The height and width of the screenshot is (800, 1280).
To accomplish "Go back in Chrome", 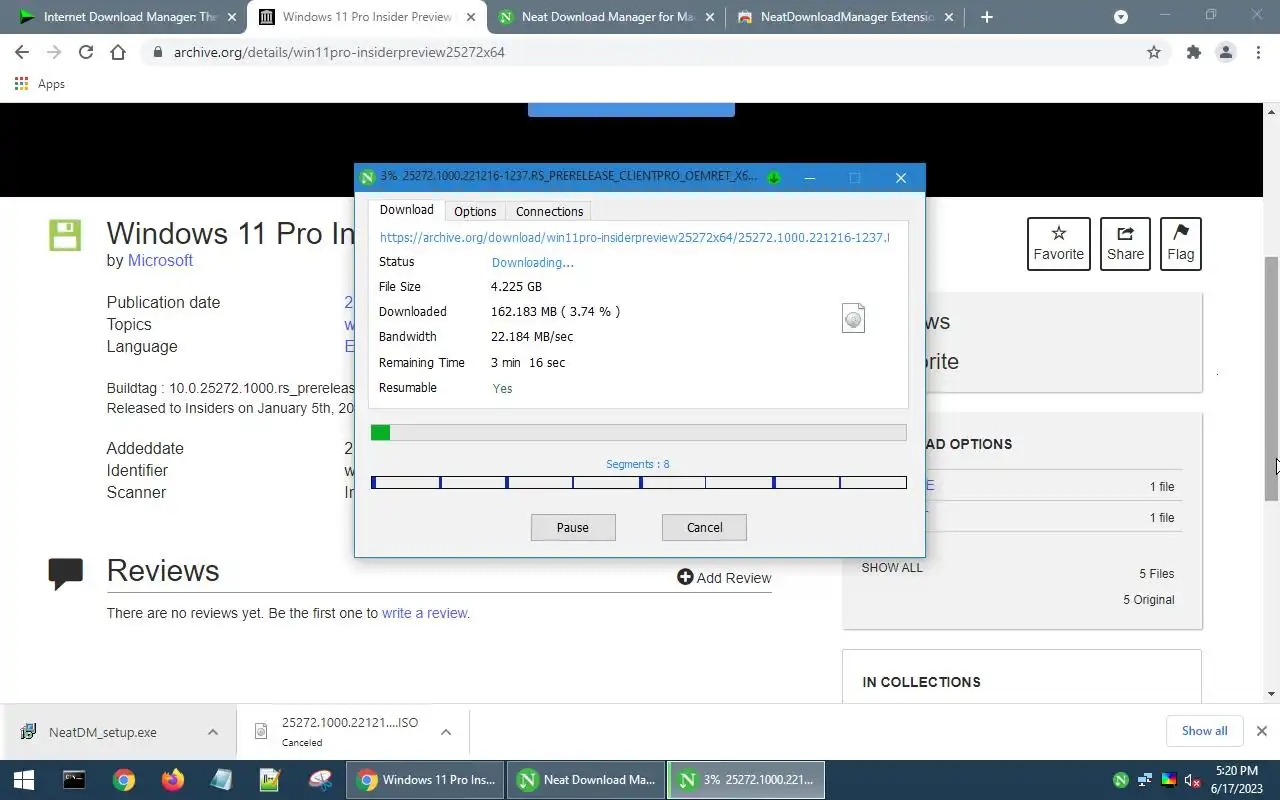I will point(22,52).
